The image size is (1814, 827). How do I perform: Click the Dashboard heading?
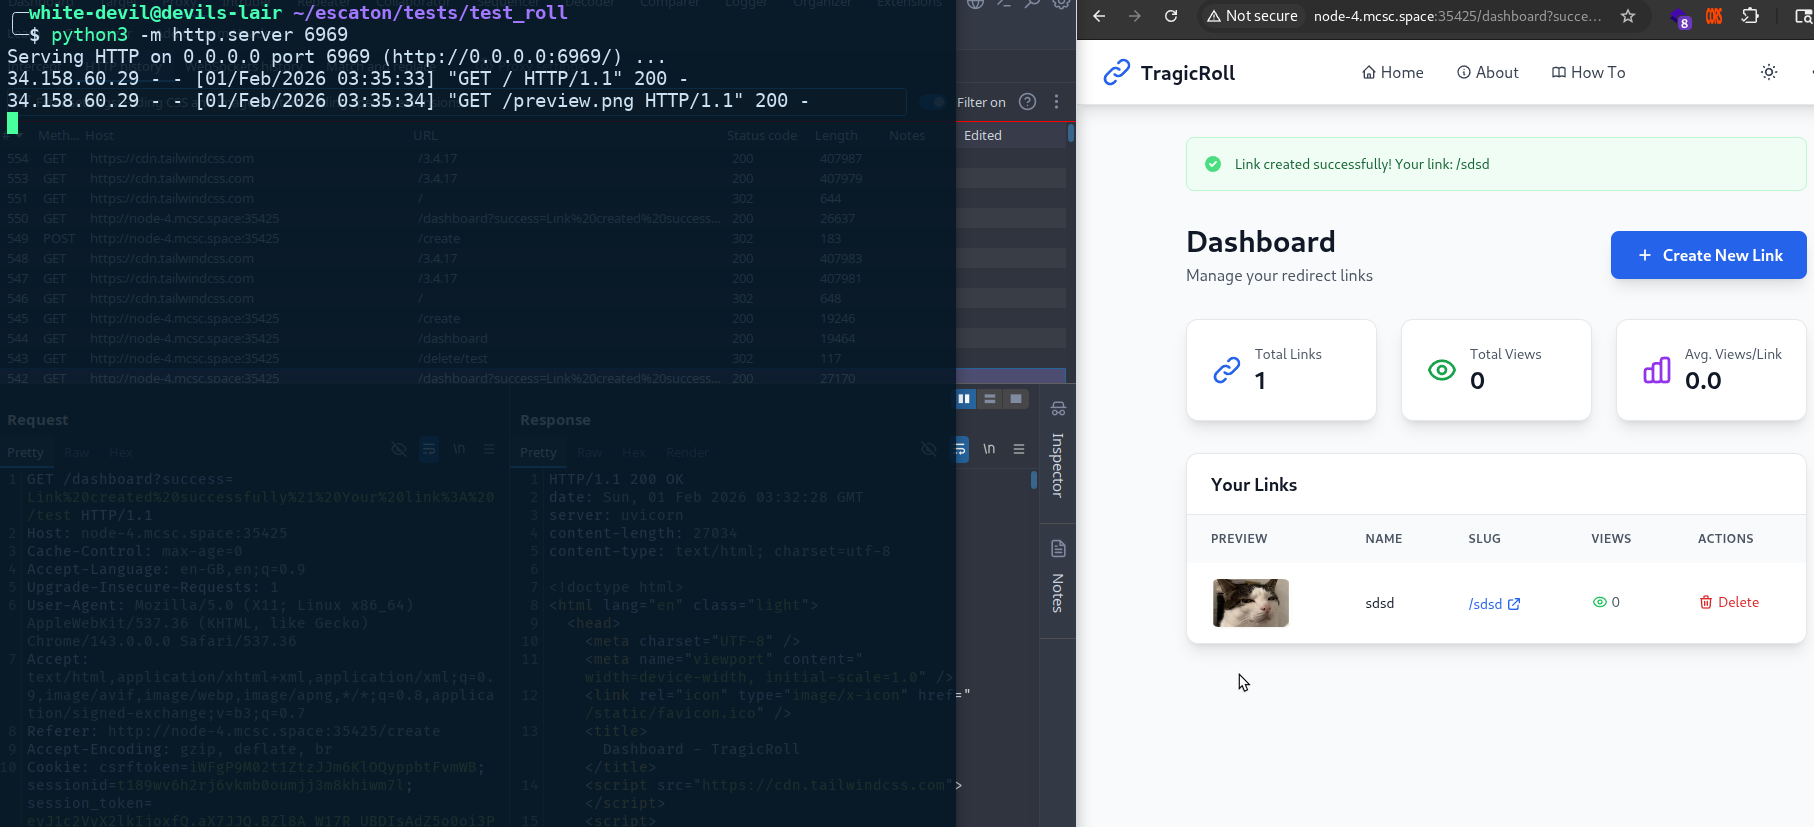point(1260,242)
